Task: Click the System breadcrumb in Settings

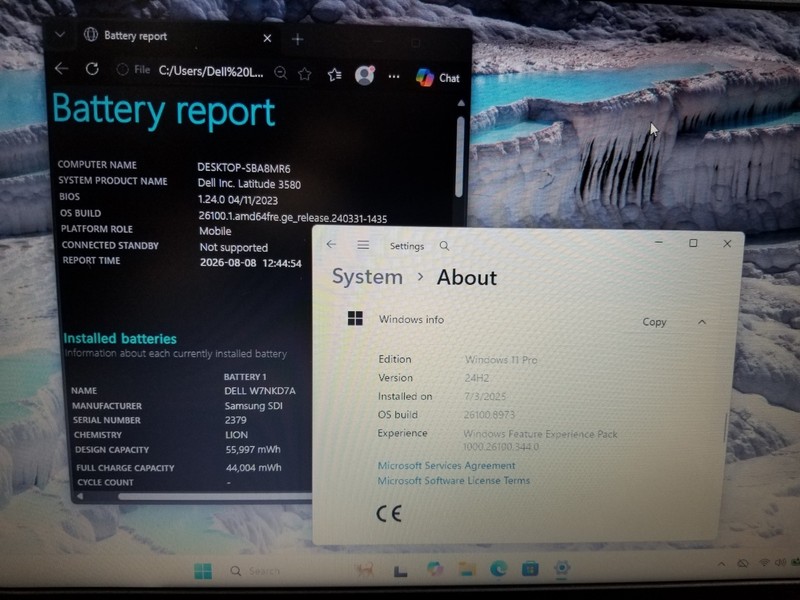Action: point(367,277)
